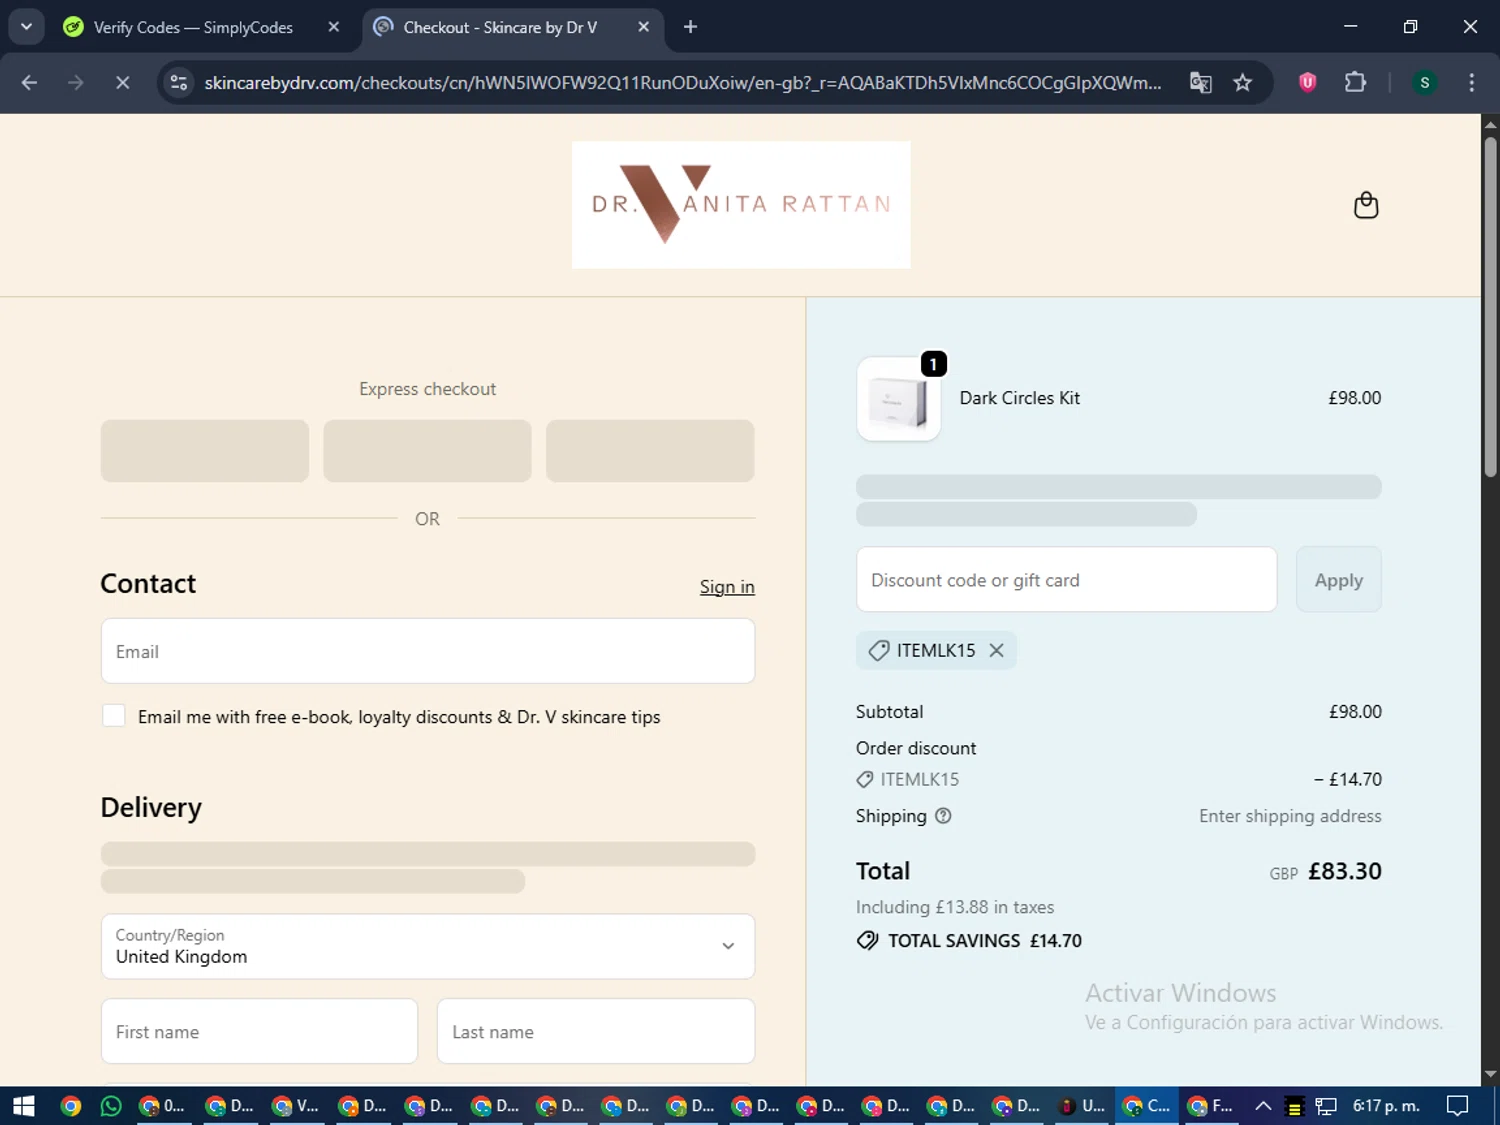View site information icon in address bar
Viewport: 1500px width, 1125px height.
(179, 82)
